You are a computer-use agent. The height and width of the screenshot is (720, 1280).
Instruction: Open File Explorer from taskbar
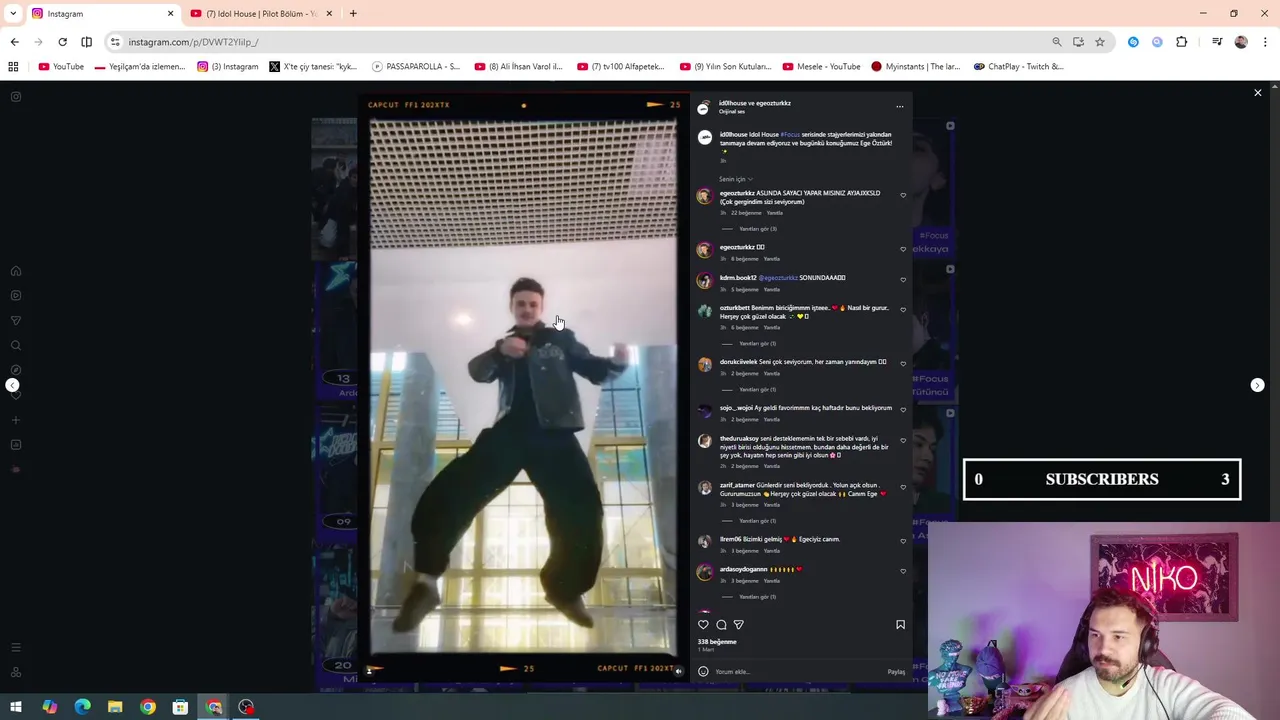(115, 707)
